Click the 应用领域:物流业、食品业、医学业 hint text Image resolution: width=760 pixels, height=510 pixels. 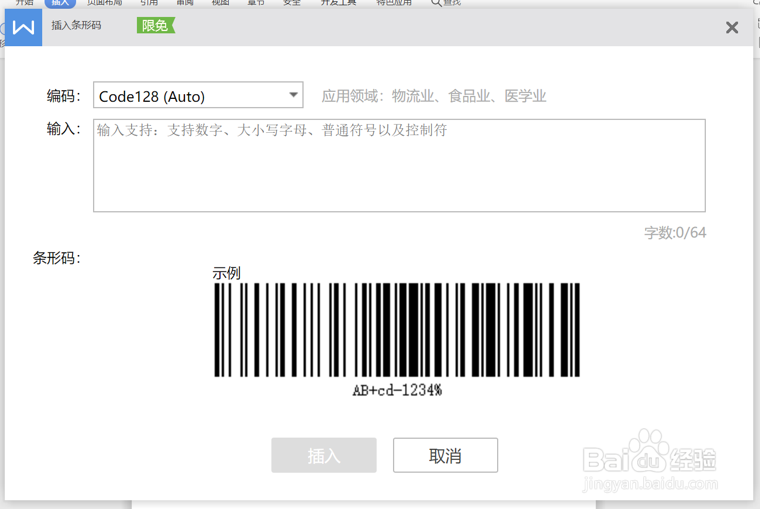[x=433, y=96]
